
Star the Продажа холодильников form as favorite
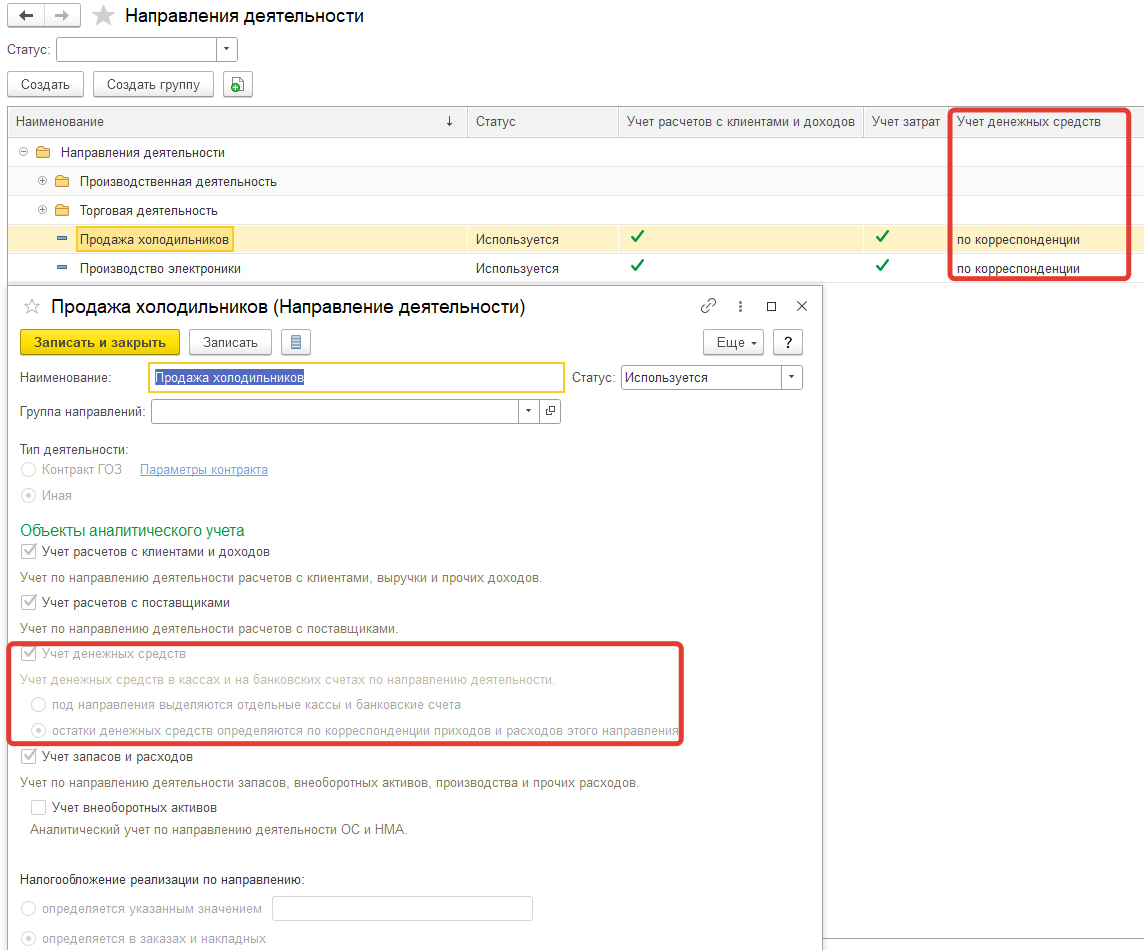32,307
